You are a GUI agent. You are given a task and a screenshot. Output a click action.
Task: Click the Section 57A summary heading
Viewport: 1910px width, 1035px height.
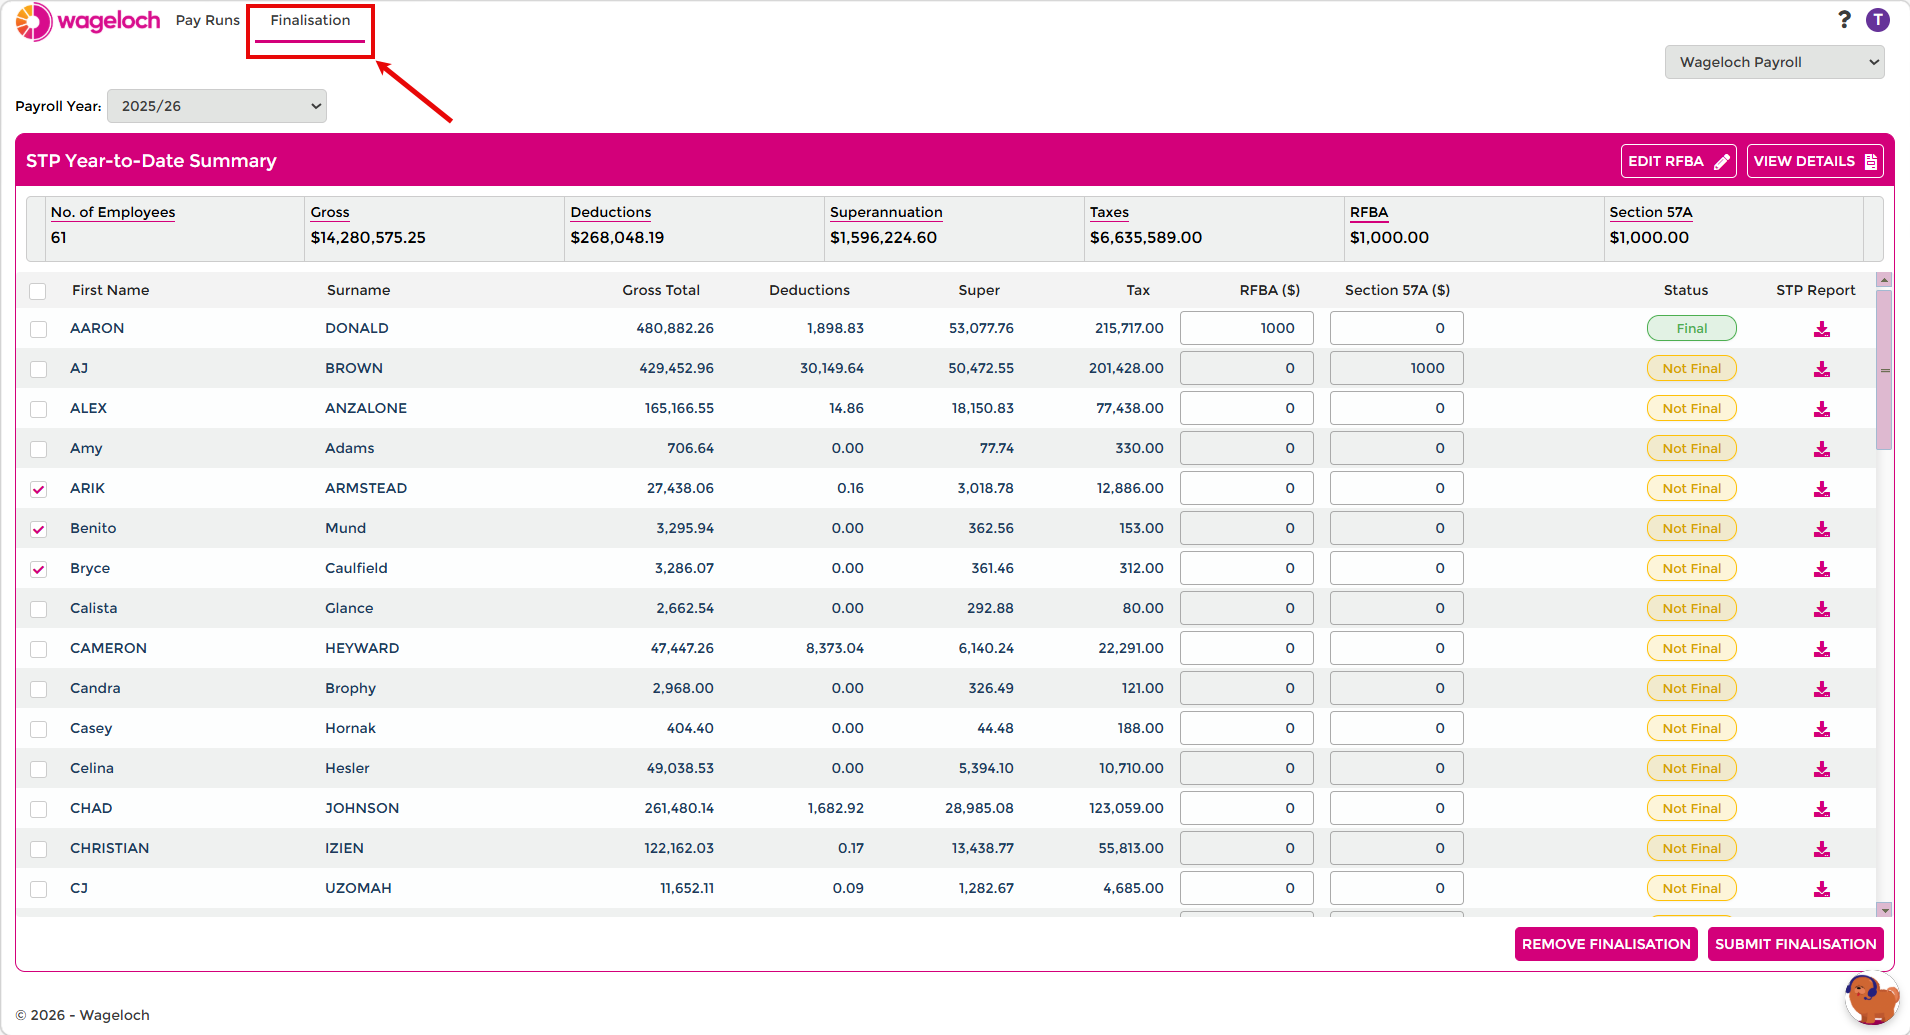(x=1651, y=212)
